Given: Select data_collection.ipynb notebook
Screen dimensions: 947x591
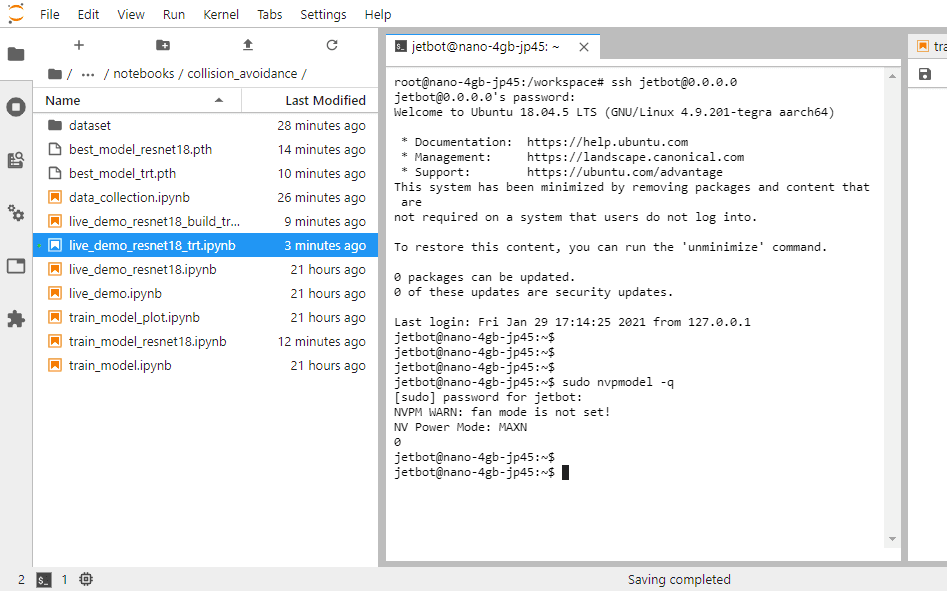Looking at the screenshot, I should pos(206,197).
